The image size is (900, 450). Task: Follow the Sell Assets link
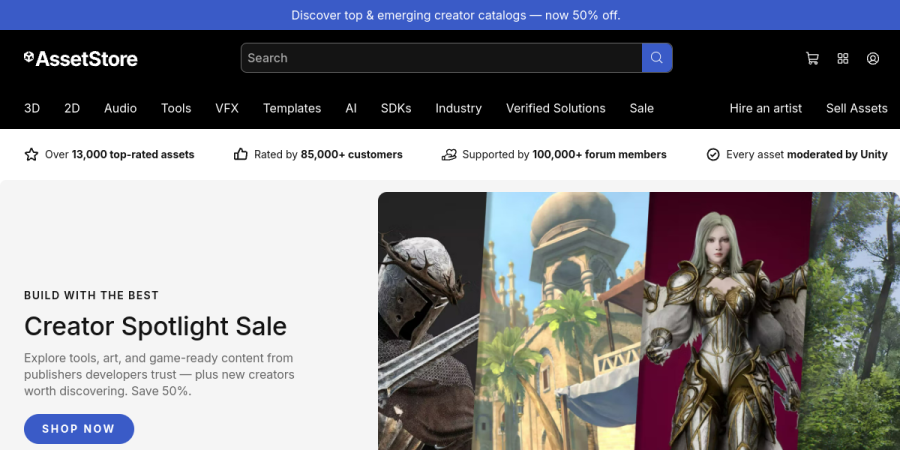click(857, 108)
